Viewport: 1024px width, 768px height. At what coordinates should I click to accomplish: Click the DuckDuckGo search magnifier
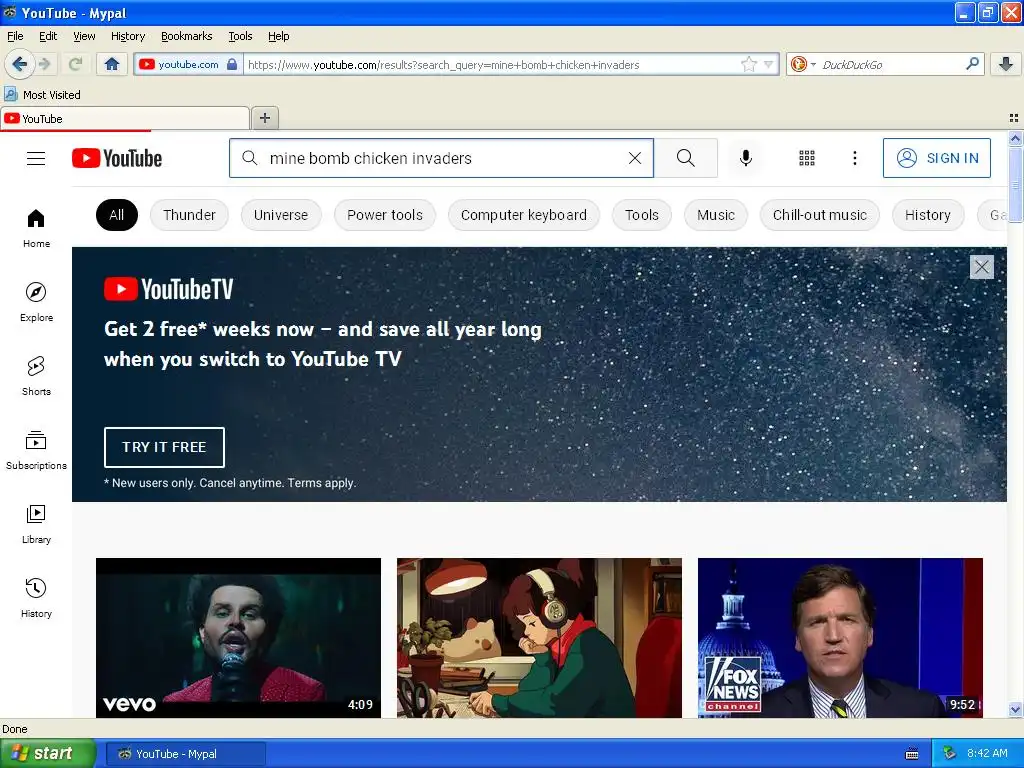pos(972,64)
